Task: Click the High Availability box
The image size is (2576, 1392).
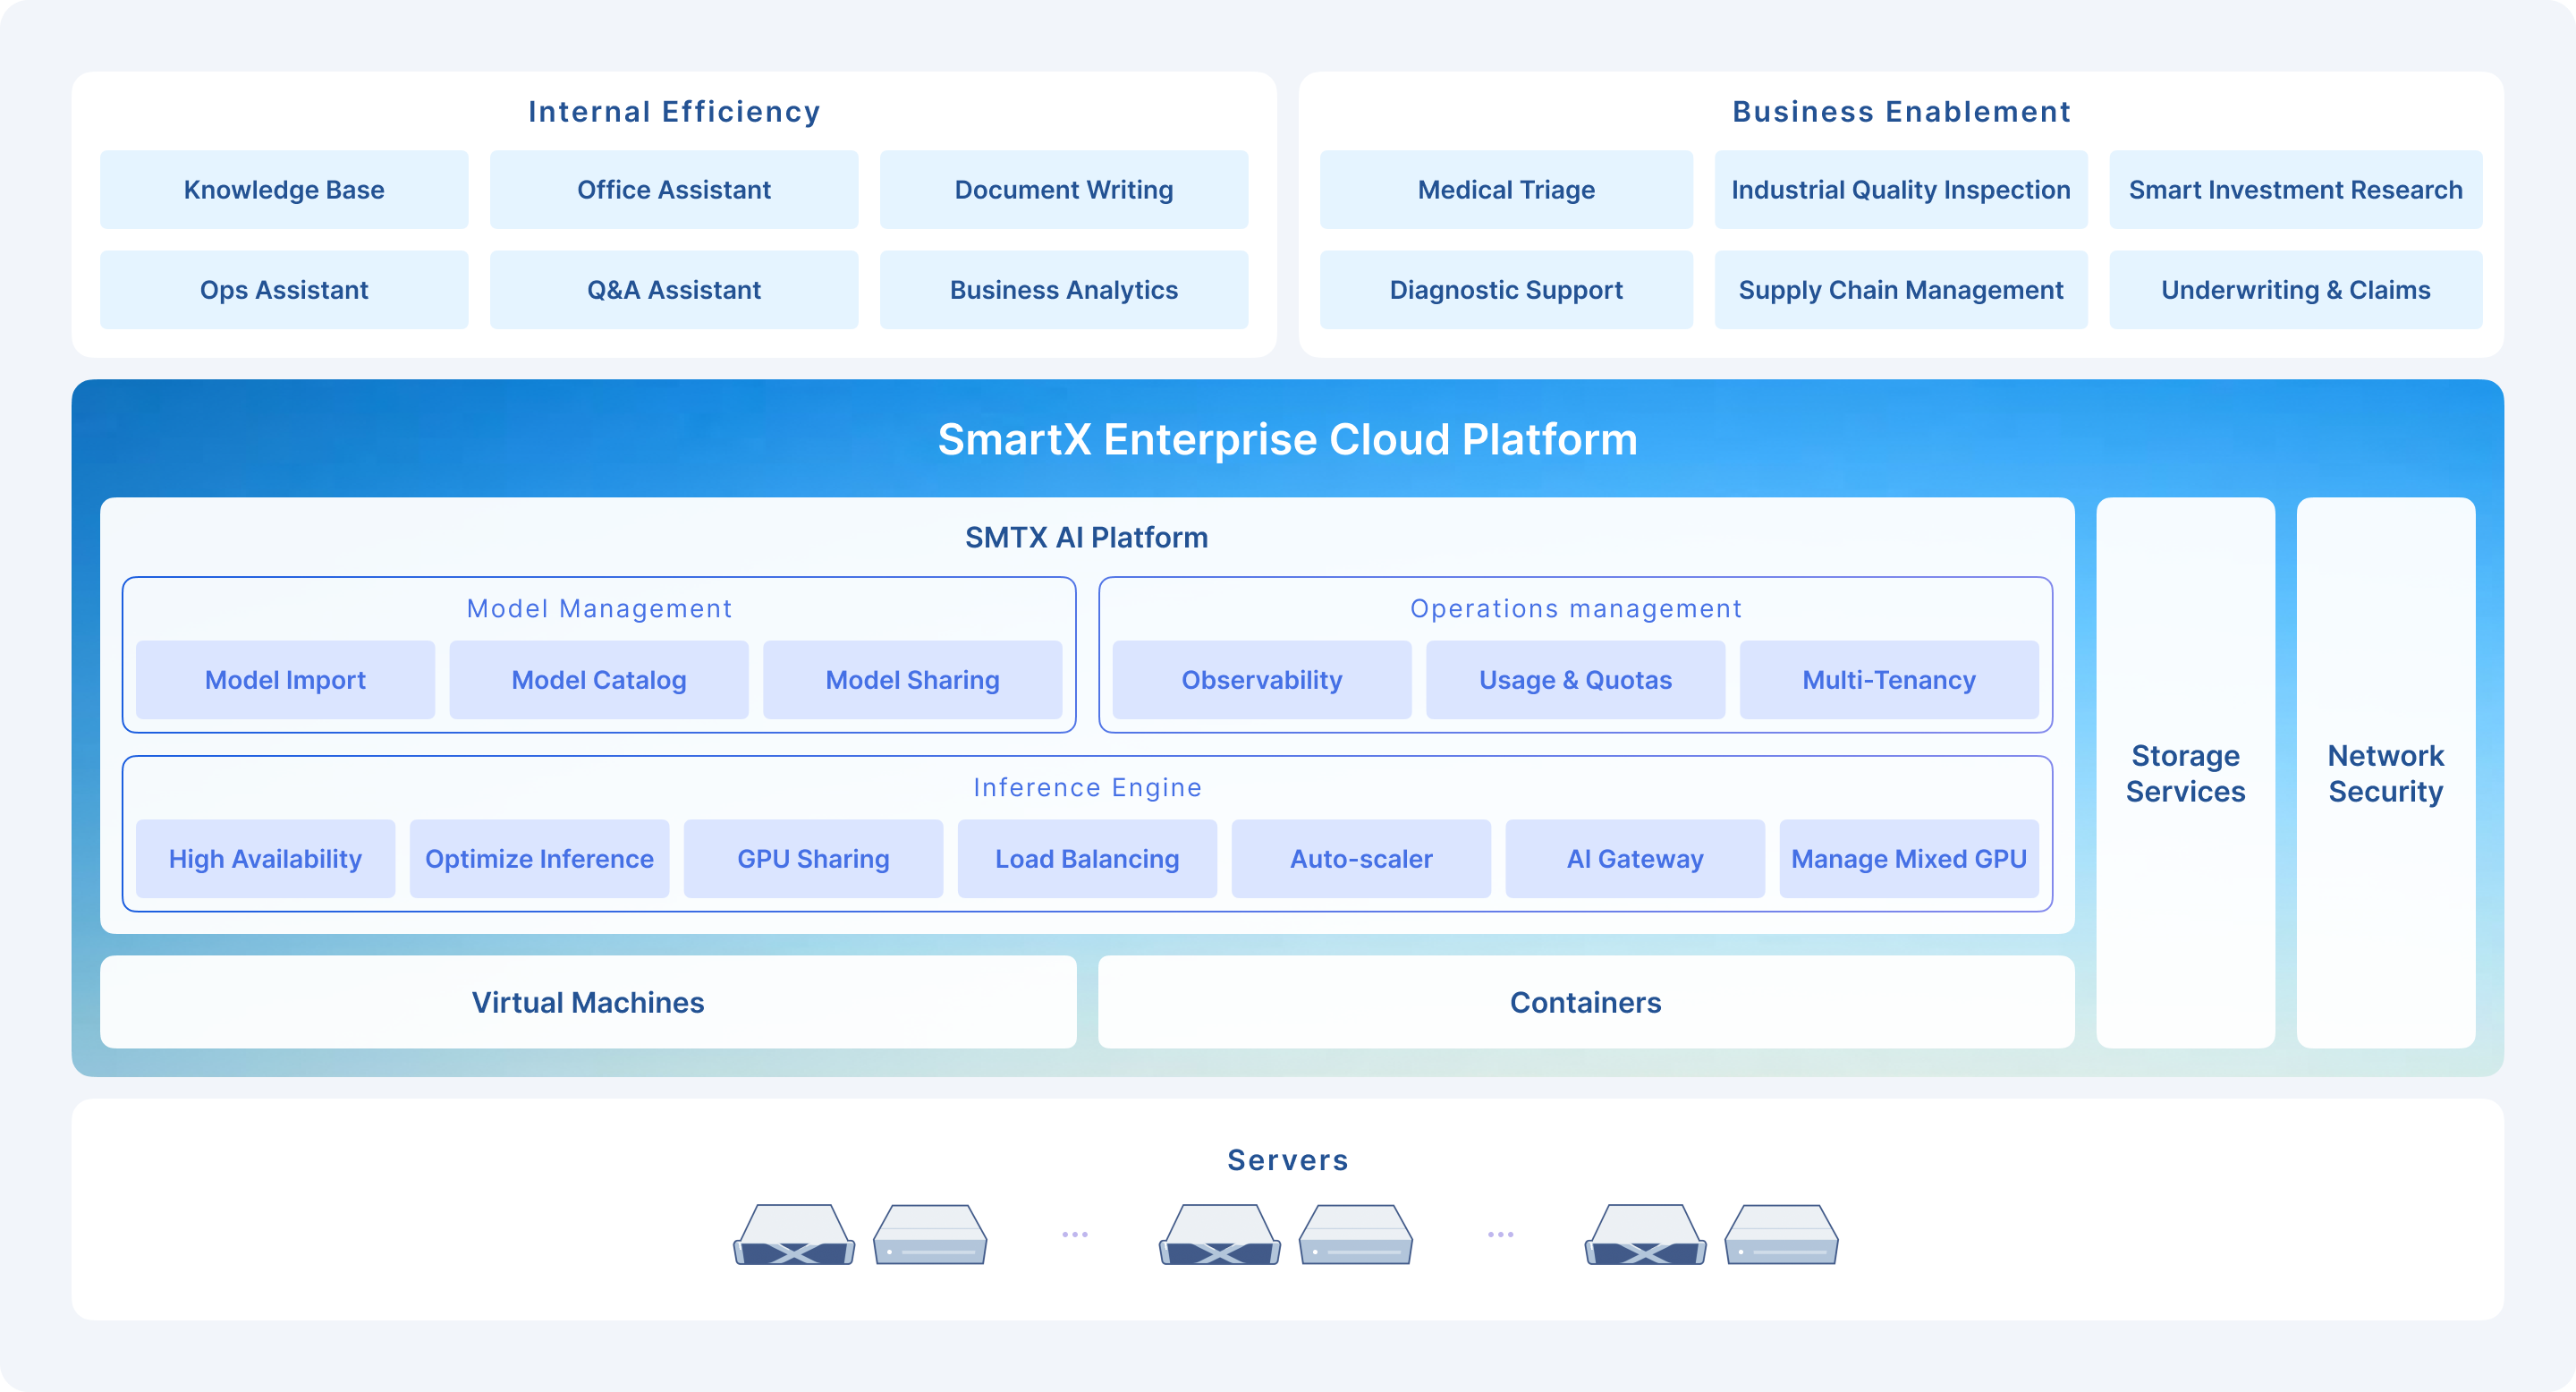Action: click(x=265, y=859)
